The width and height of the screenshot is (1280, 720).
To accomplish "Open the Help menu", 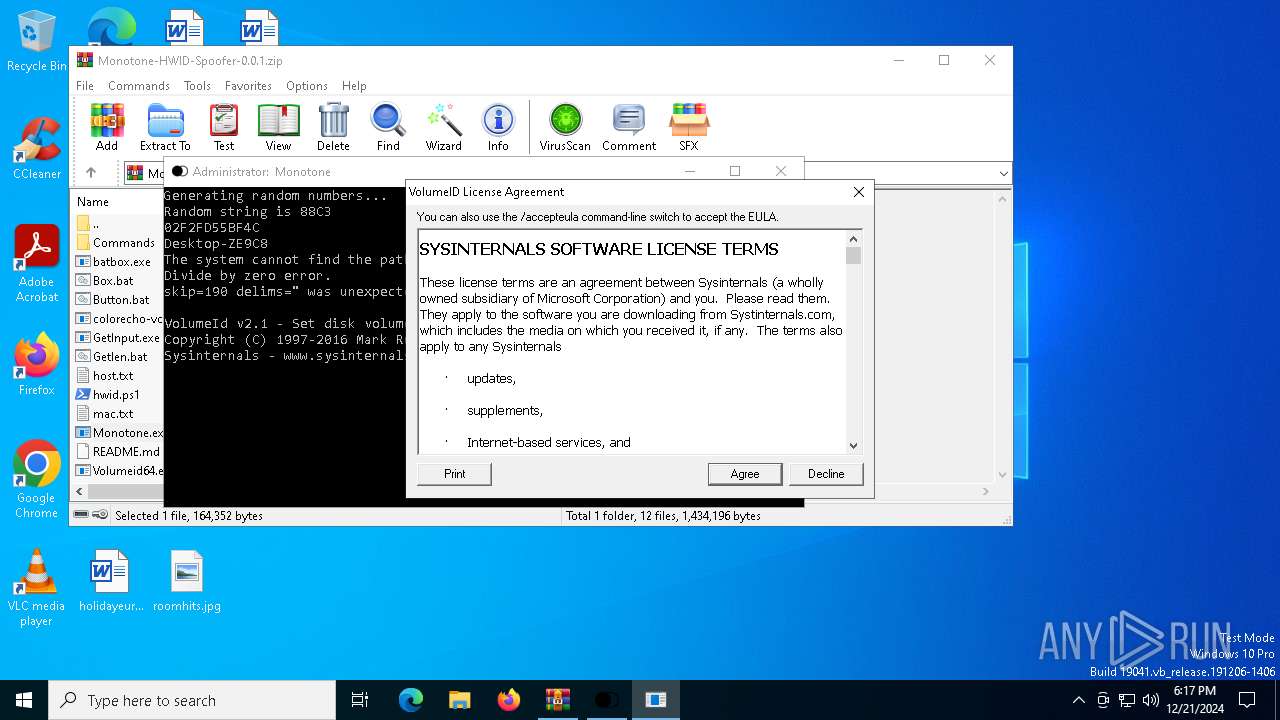I will tap(354, 86).
